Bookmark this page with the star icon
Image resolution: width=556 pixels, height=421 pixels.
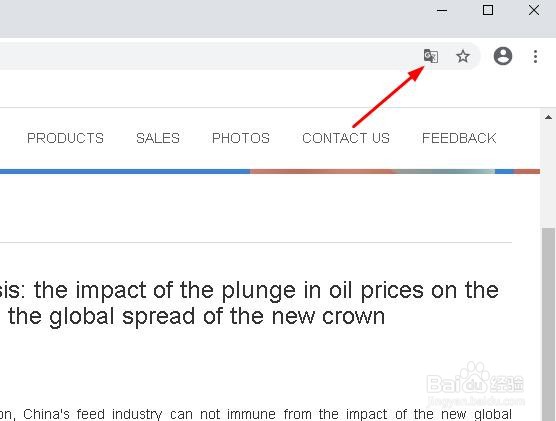[463, 56]
